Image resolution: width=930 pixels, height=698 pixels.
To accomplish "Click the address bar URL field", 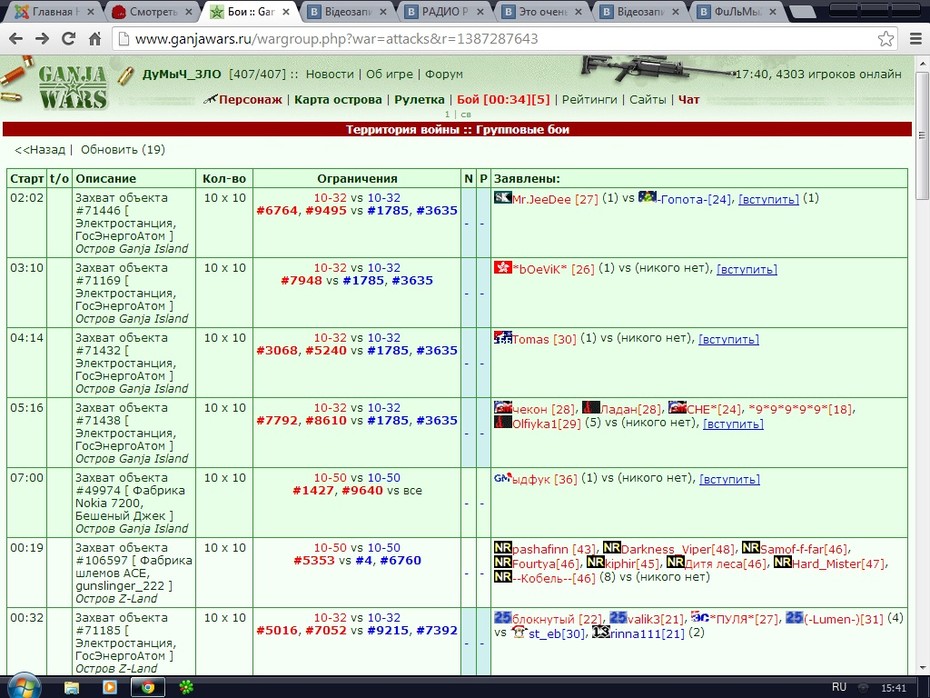I will (498, 39).
